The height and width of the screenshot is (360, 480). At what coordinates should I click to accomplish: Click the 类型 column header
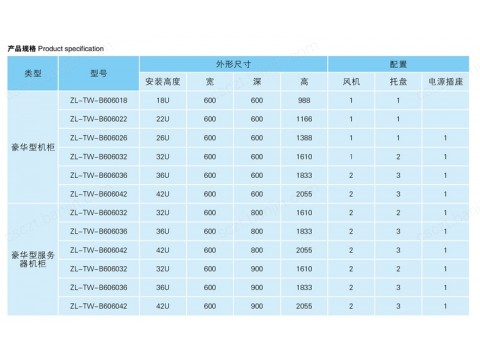(x=33, y=73)
